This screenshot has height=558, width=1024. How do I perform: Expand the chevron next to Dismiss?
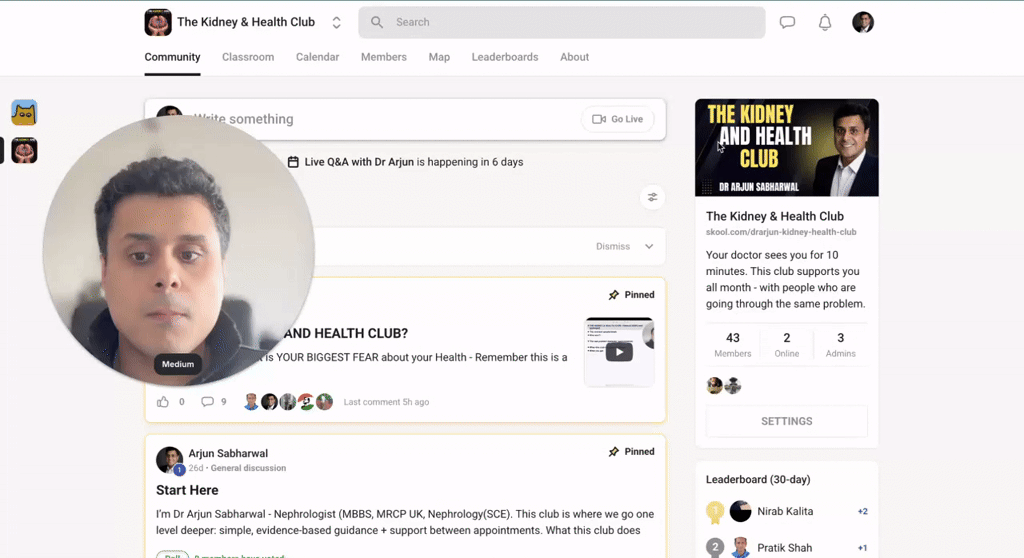(649, 246)
